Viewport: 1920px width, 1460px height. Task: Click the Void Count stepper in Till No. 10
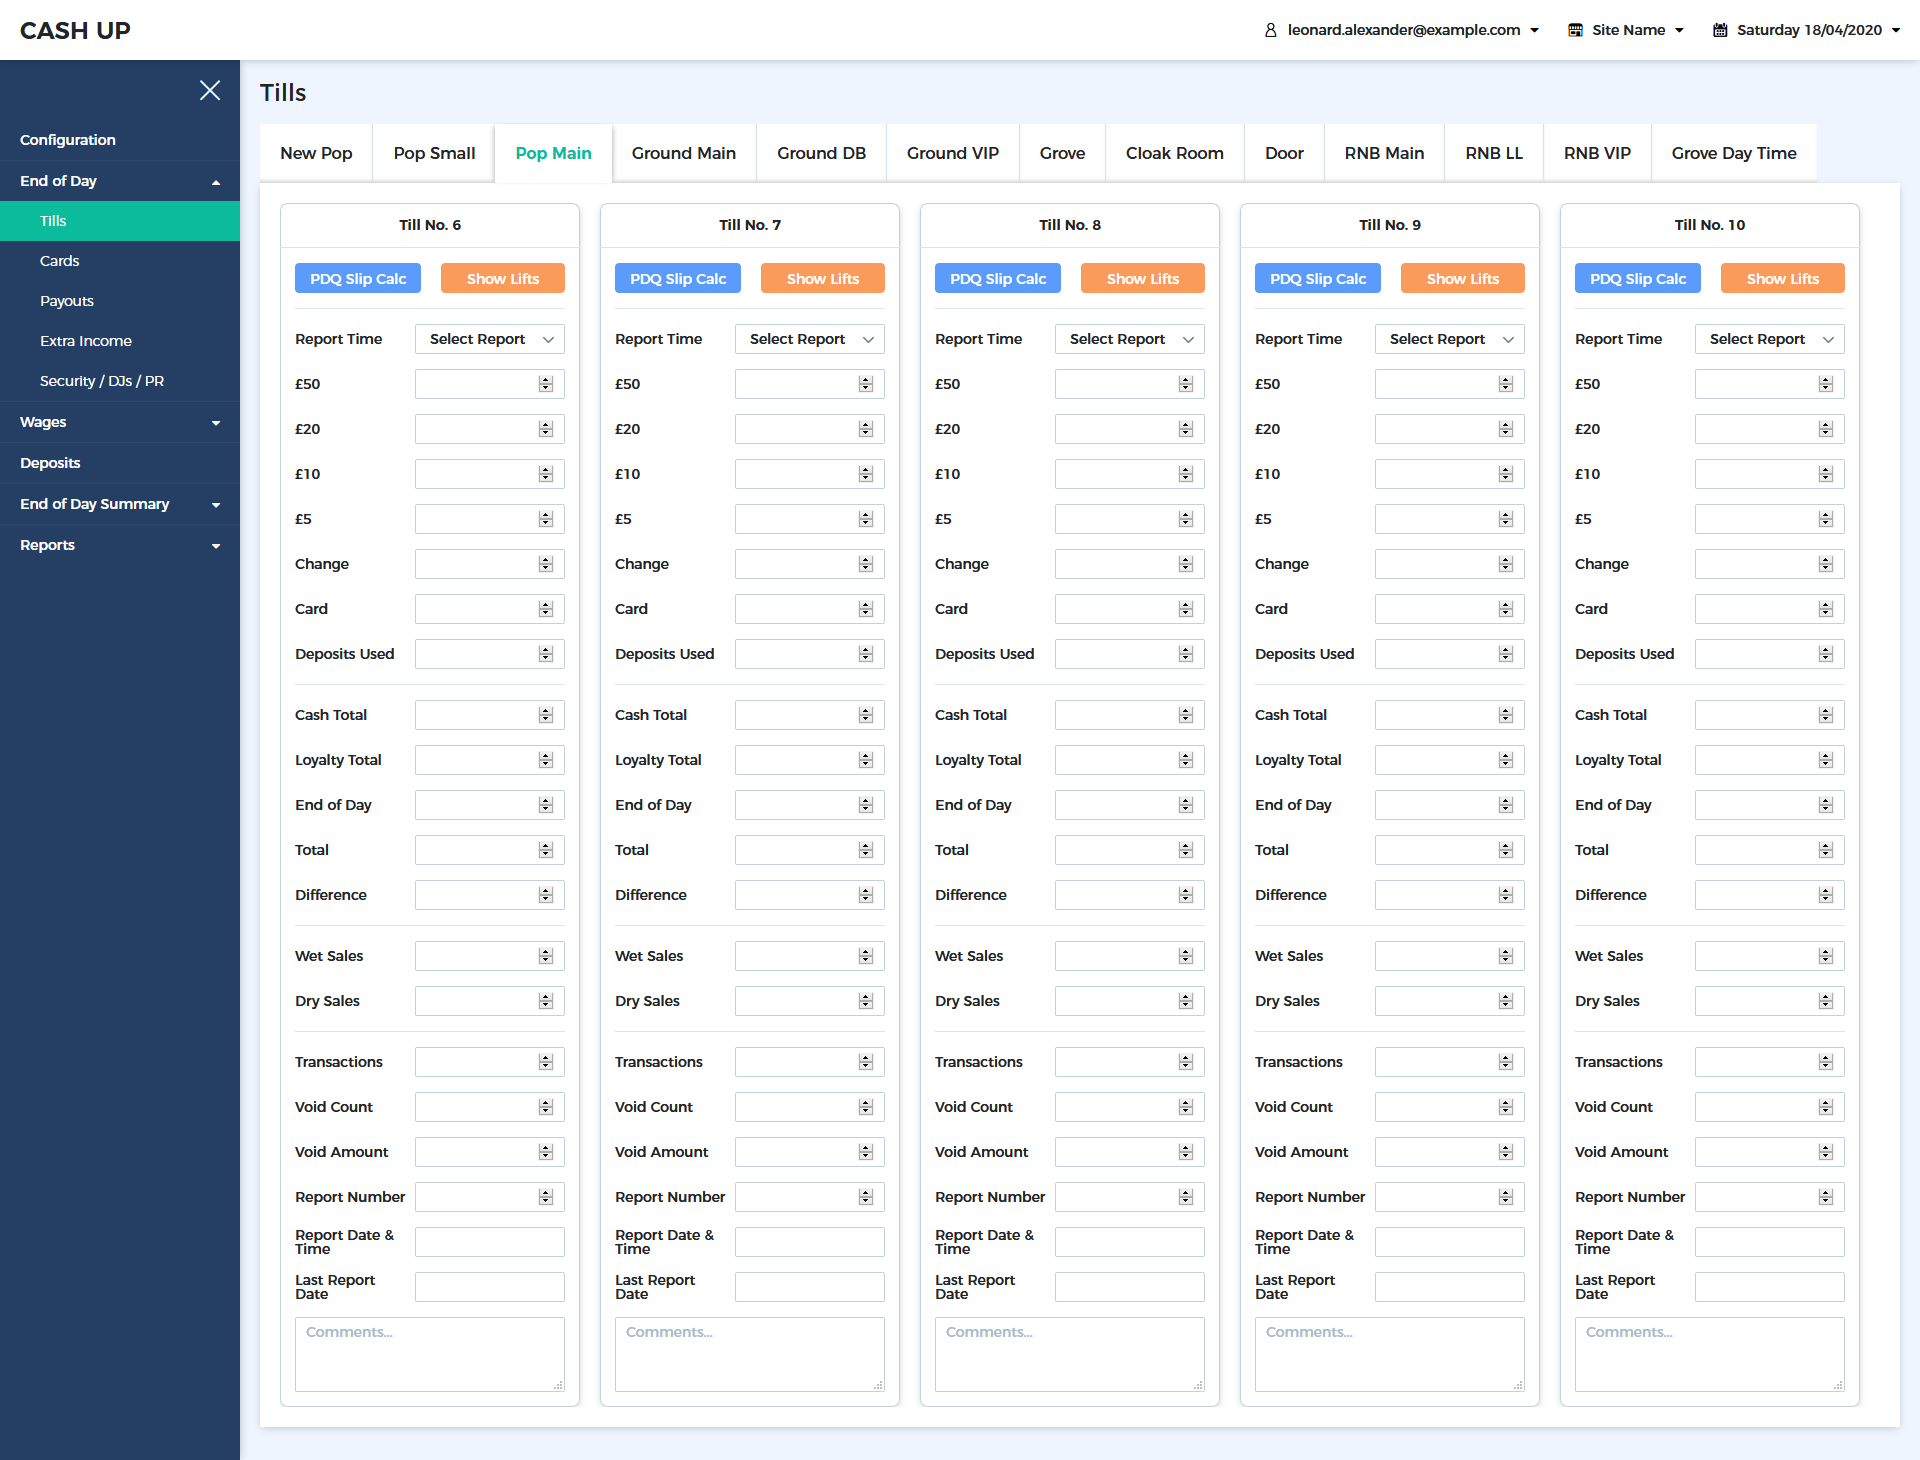[x=1826, y=1107]
